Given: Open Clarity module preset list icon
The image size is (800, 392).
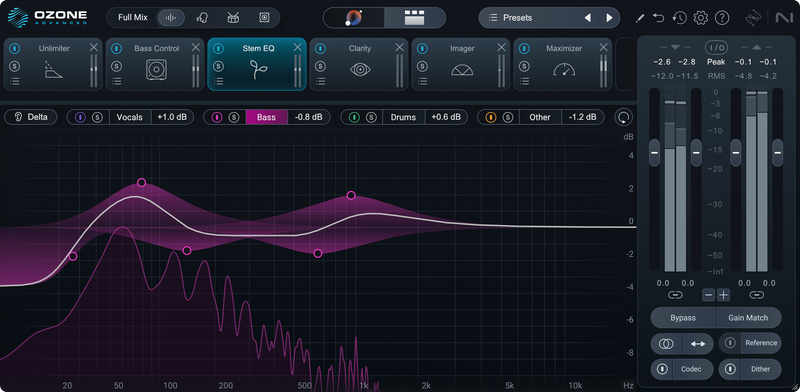Looking at the screenshot, I should tap(320, 81).
